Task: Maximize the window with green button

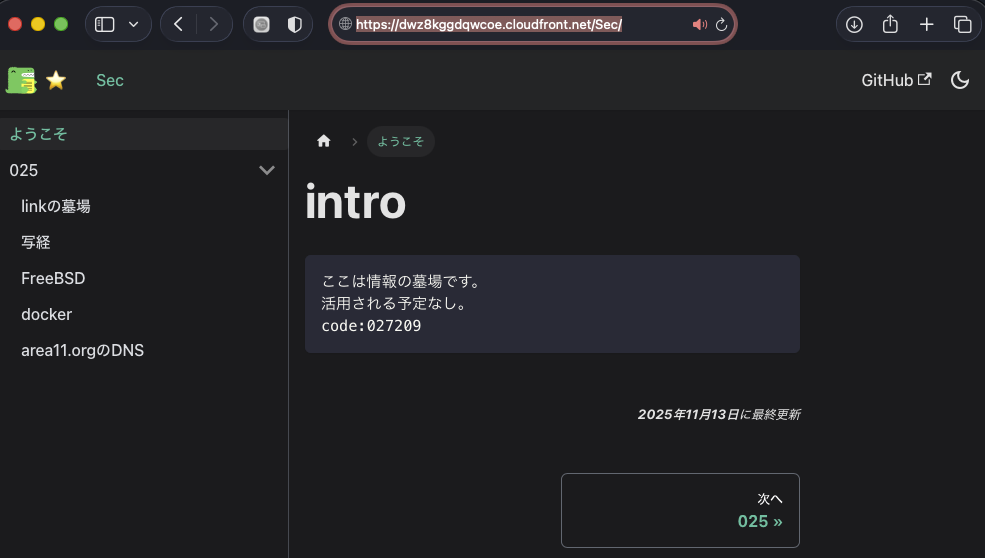Action: tap(61, 24)
